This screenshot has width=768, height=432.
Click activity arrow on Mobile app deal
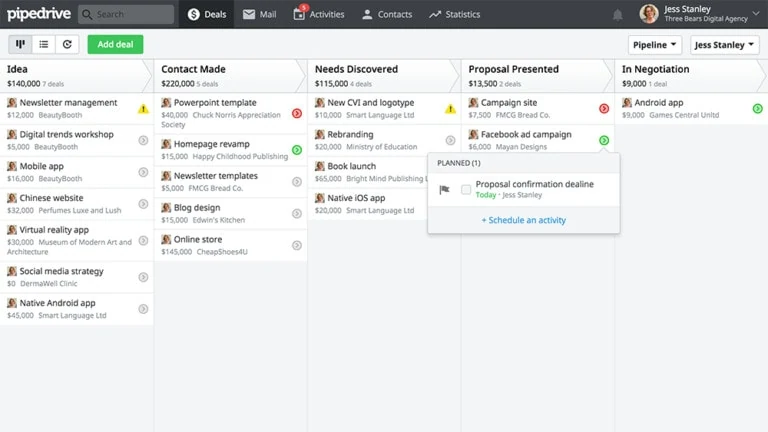(143, 172)
